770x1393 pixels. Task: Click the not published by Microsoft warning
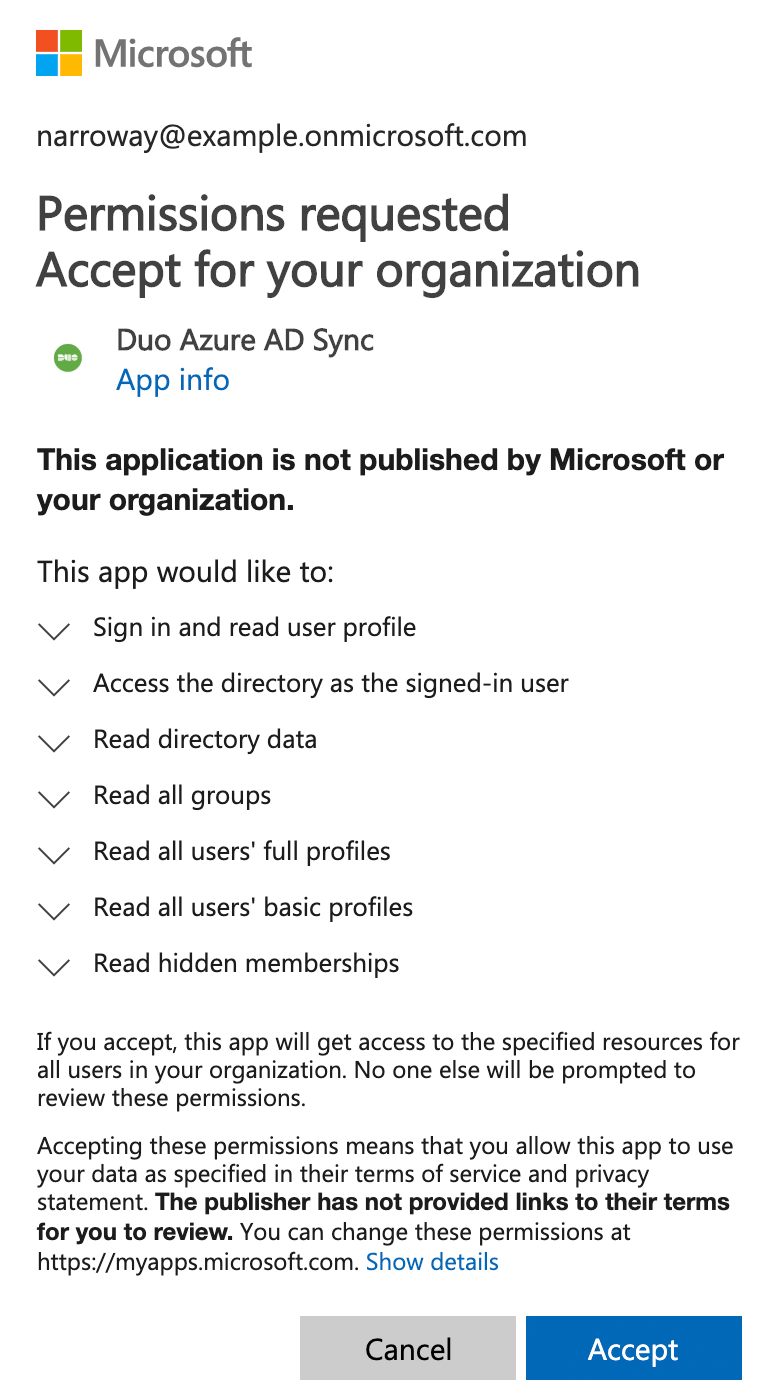(379, 479)
